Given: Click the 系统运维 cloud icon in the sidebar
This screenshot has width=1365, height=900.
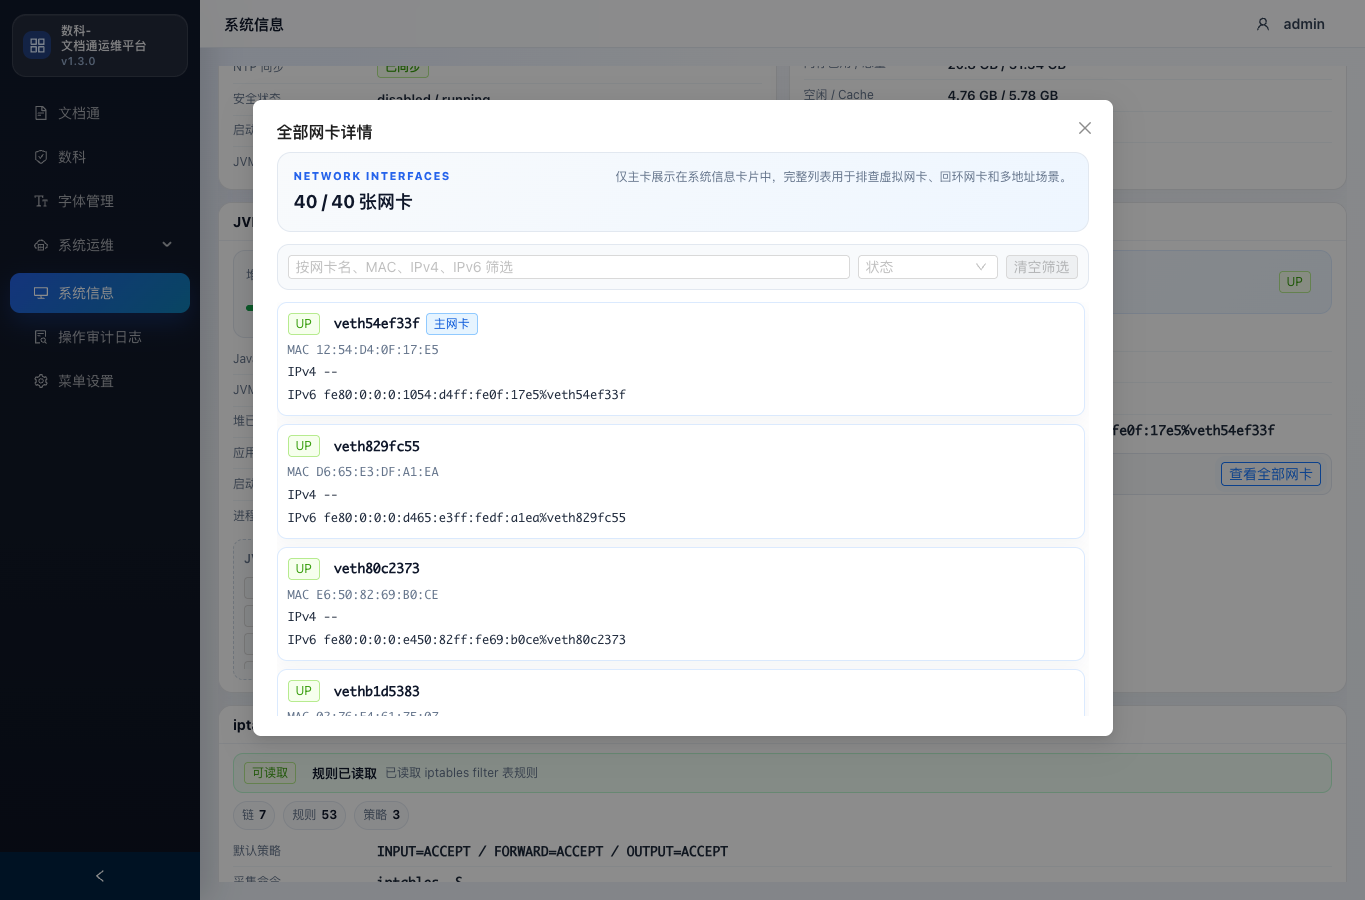Looking at the screenshot, I should [x=41, y=245].
